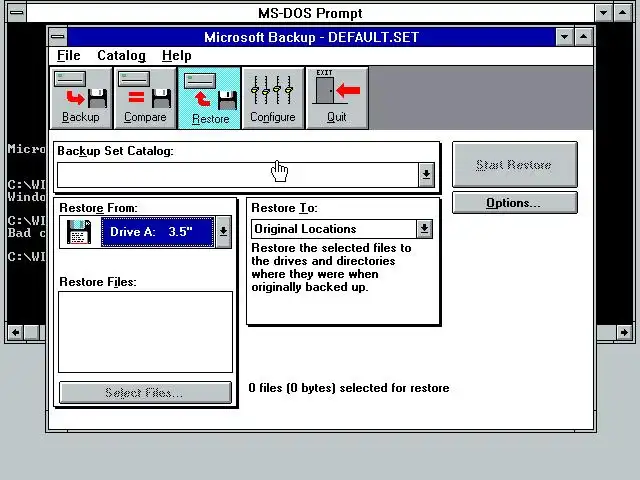
Task: Open Microsoft Backup window control menu
Action: point(58,37)
